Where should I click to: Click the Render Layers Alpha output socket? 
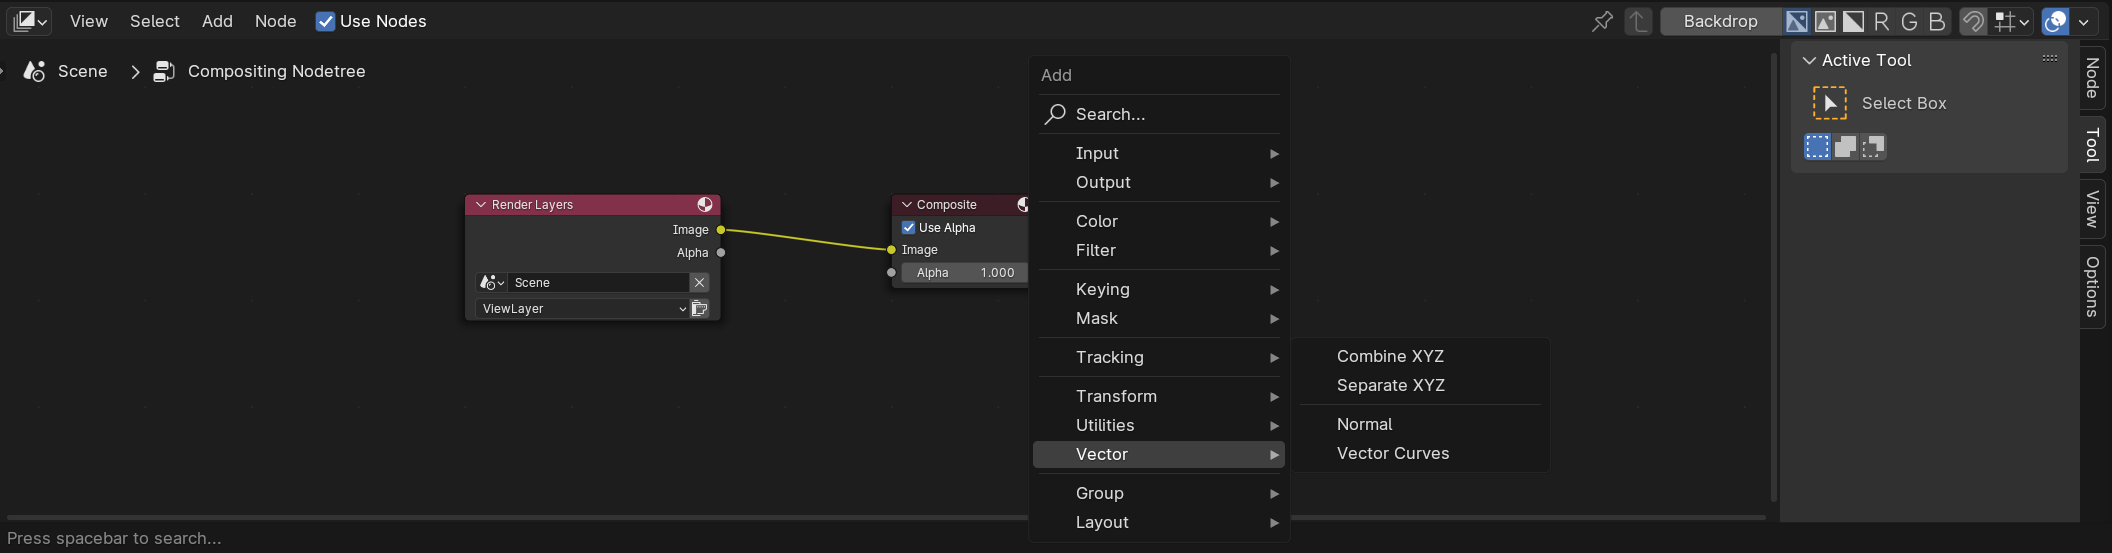pyautogui.click(x=721, y=252)
